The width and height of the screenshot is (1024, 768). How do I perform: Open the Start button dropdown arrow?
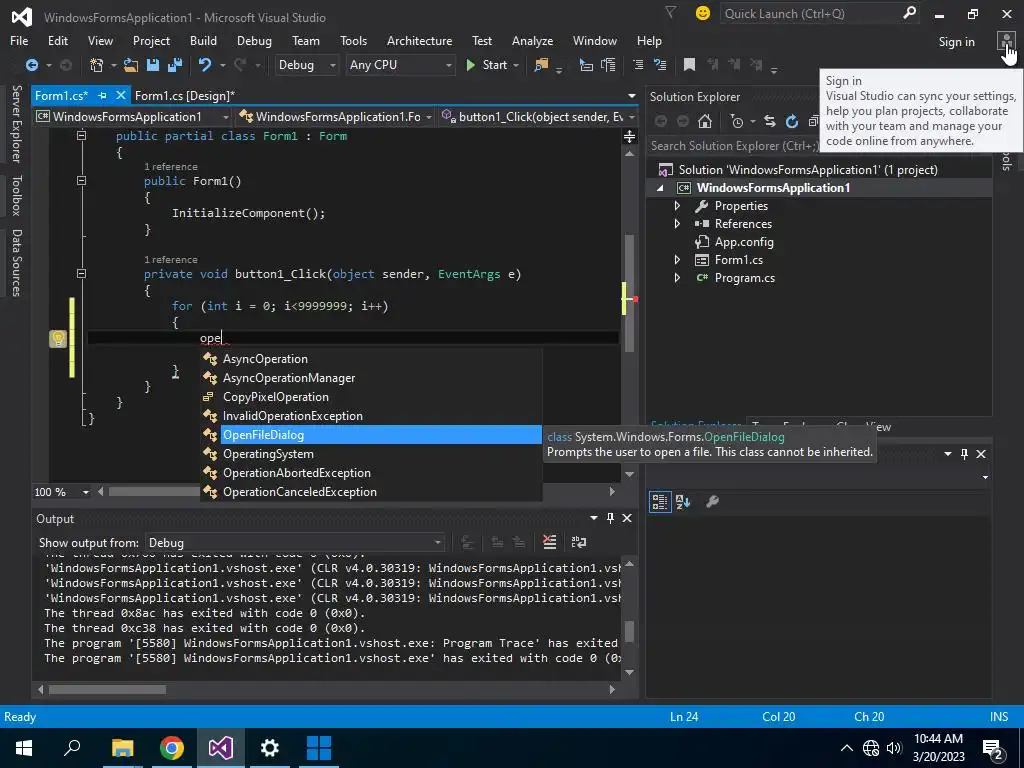click(x=516, y=65)
